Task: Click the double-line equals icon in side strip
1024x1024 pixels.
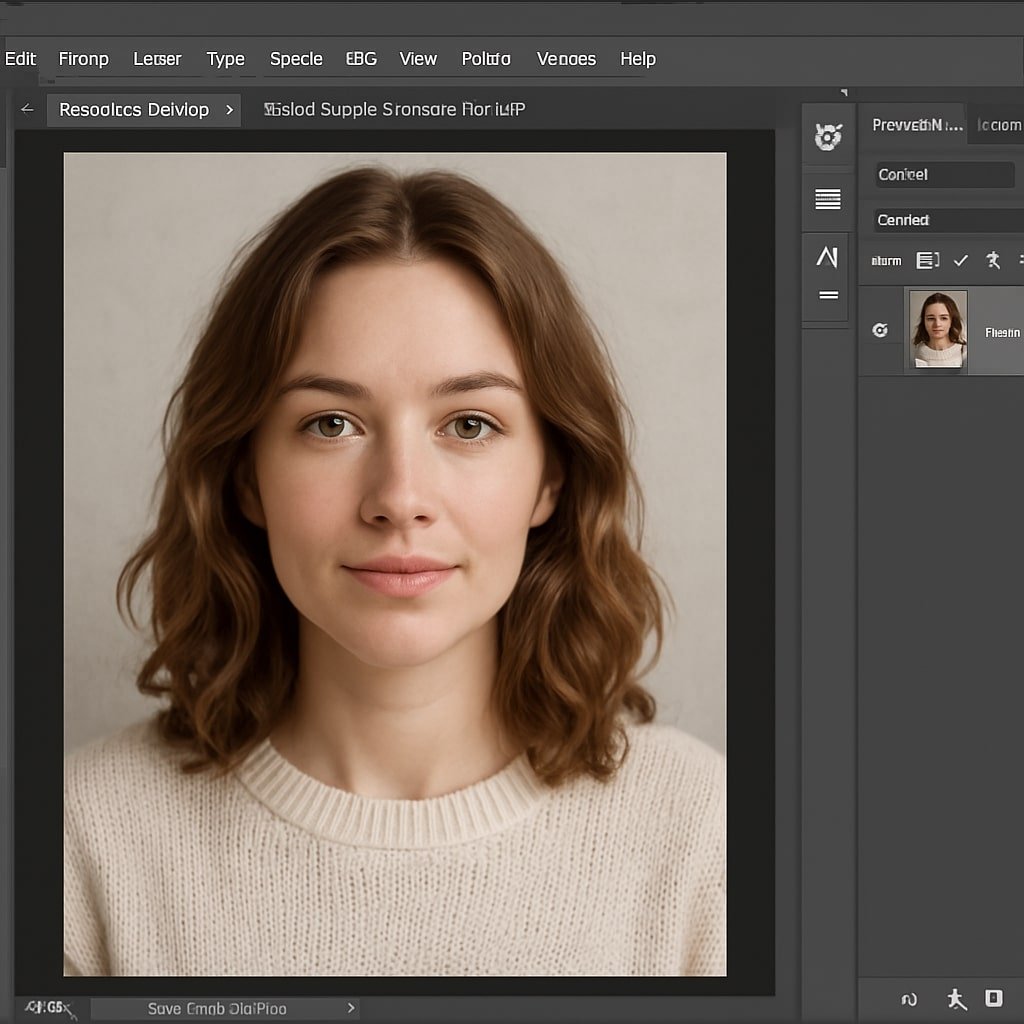Action: (829, 295)
